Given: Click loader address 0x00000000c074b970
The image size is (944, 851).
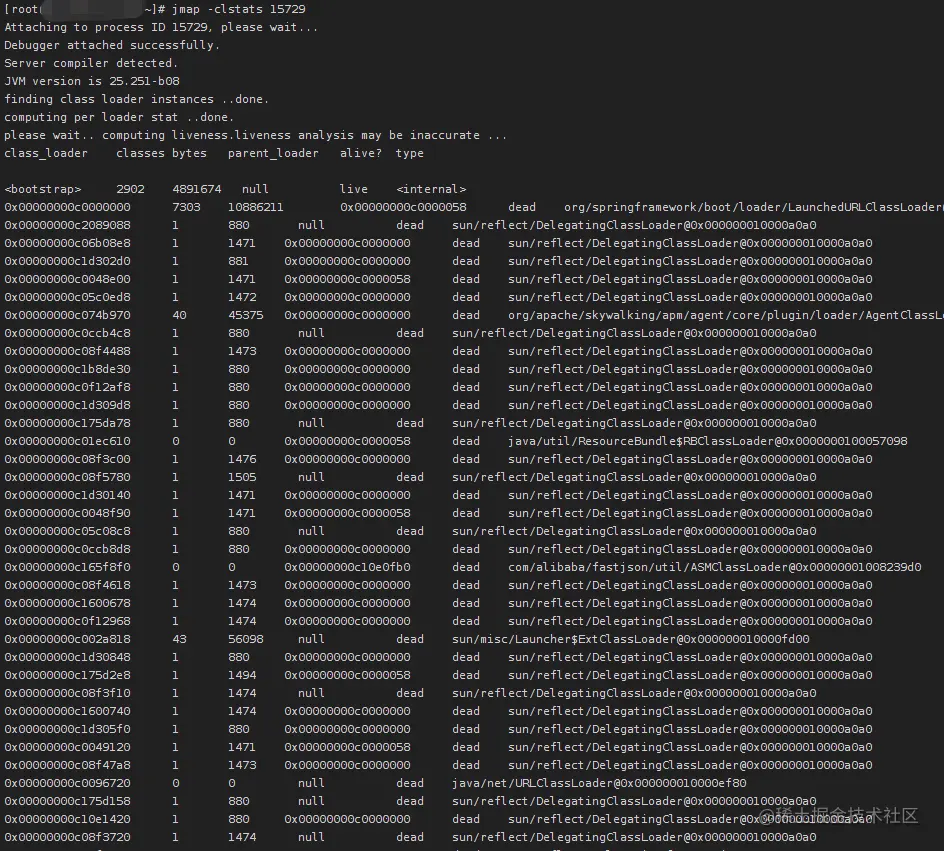Looking at the screenshot, I should coord(67,315).
